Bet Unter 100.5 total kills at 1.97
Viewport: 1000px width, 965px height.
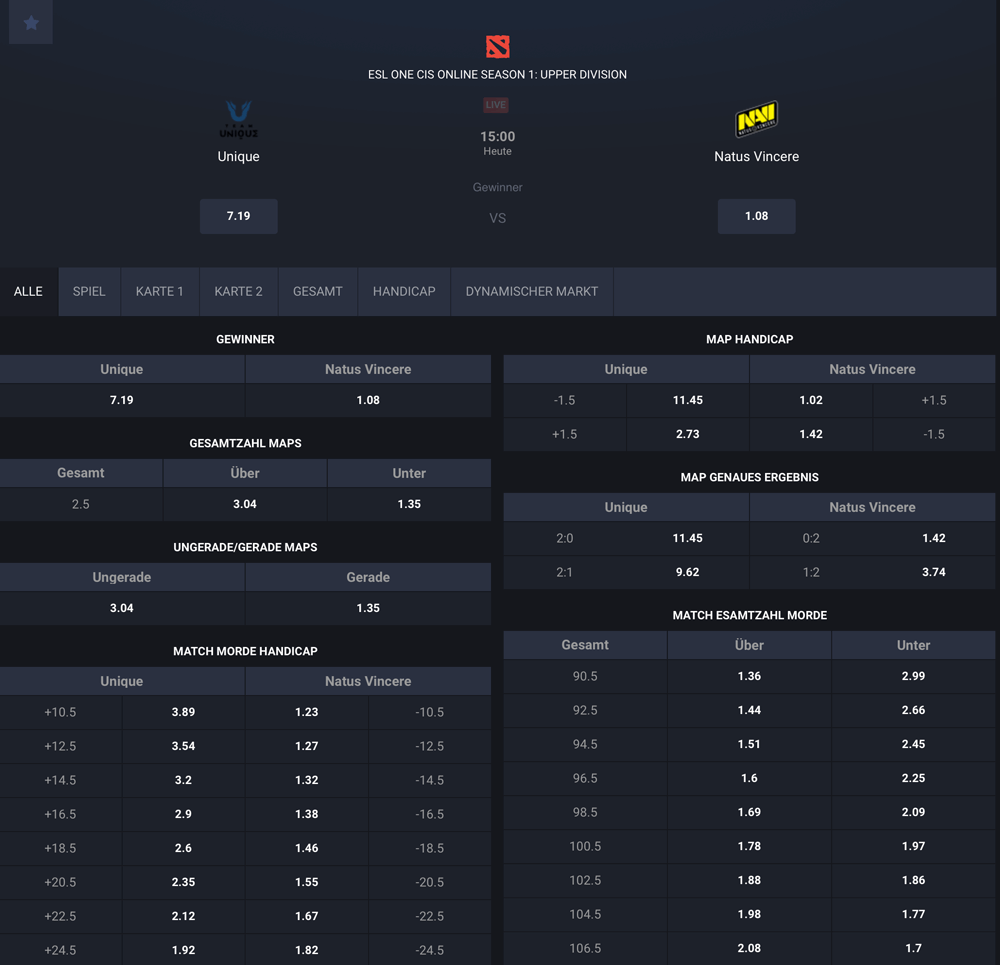click(913, 846)
